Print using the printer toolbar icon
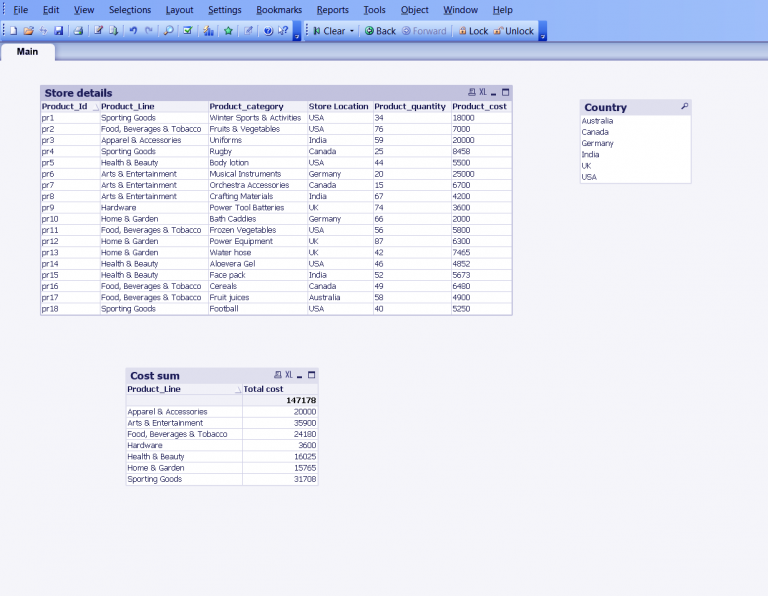 [78, 31]
